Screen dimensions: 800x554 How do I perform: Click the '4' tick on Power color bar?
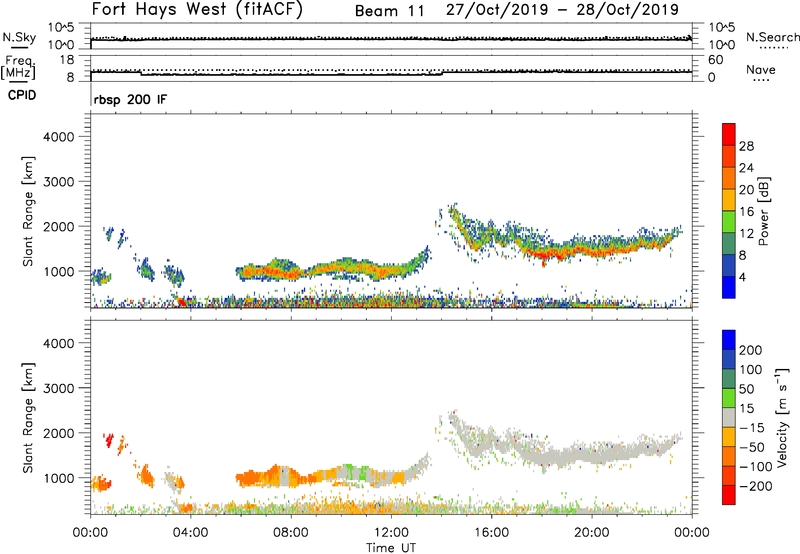point(742,277)
